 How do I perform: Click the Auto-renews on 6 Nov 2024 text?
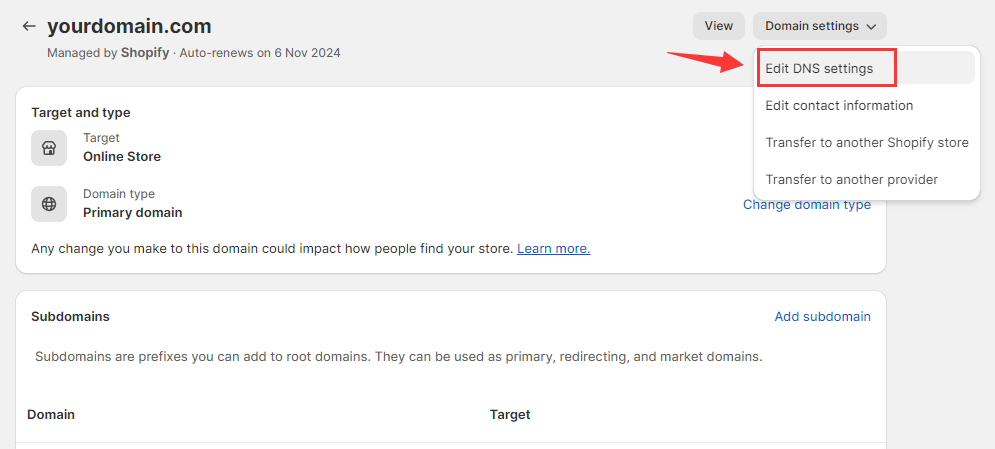260,52
